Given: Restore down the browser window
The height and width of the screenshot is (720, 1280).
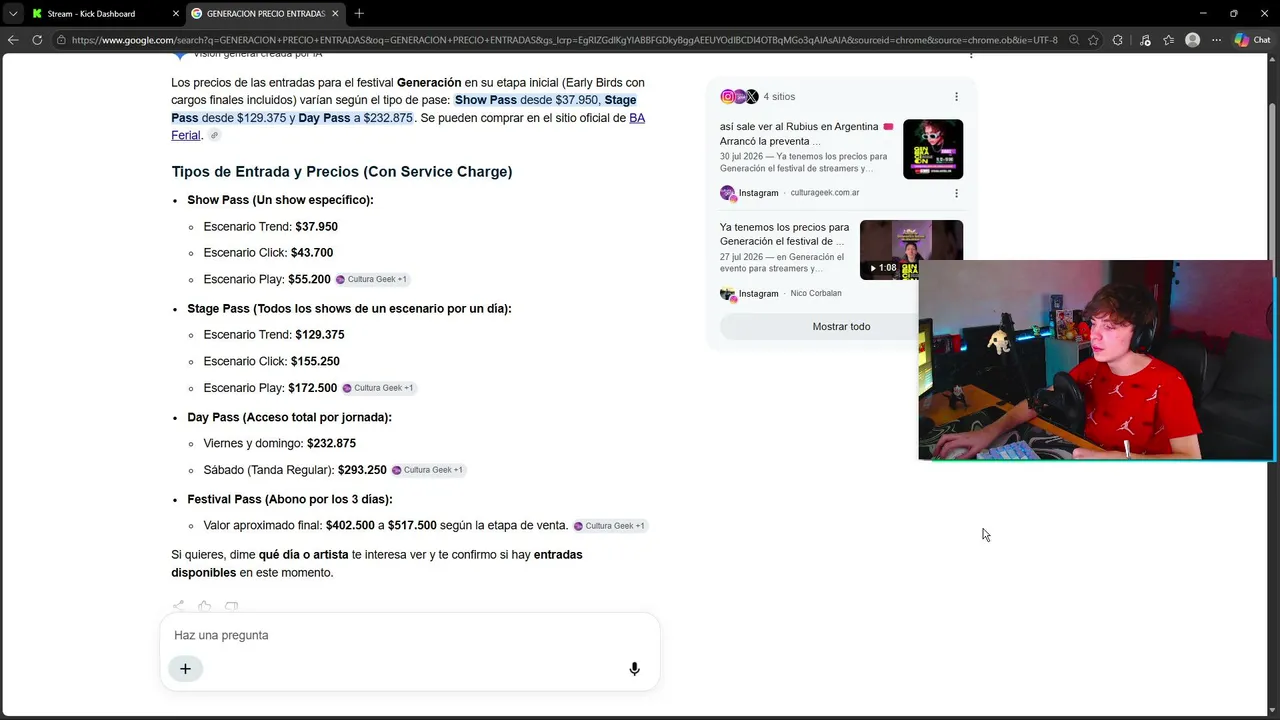Looking at the screenshot, I should (x=1233, y=14).
